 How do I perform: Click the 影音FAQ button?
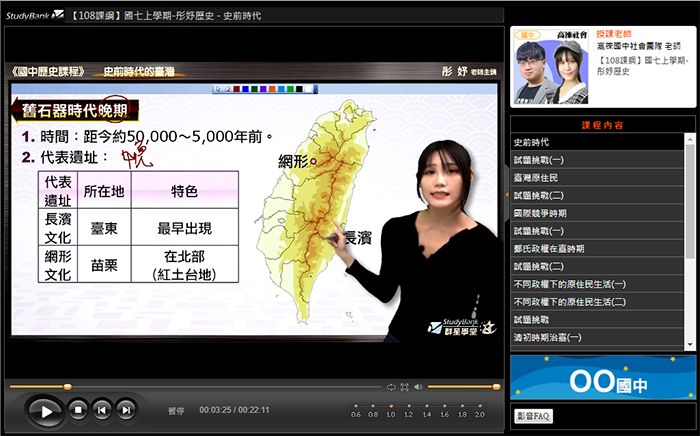[x=532, y=415]
